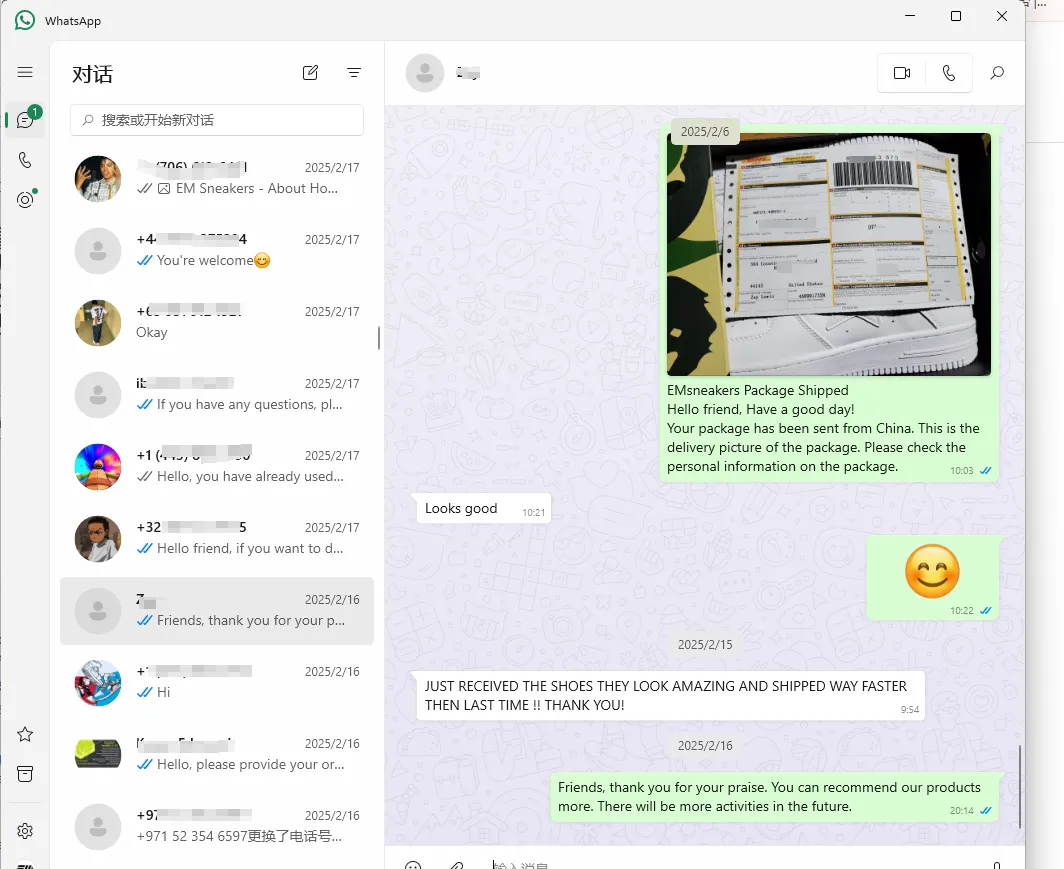The width and height of the screenshot is (1064, 869).
Task: Open the shipping label photo in chat
Action: coord(829,254)
